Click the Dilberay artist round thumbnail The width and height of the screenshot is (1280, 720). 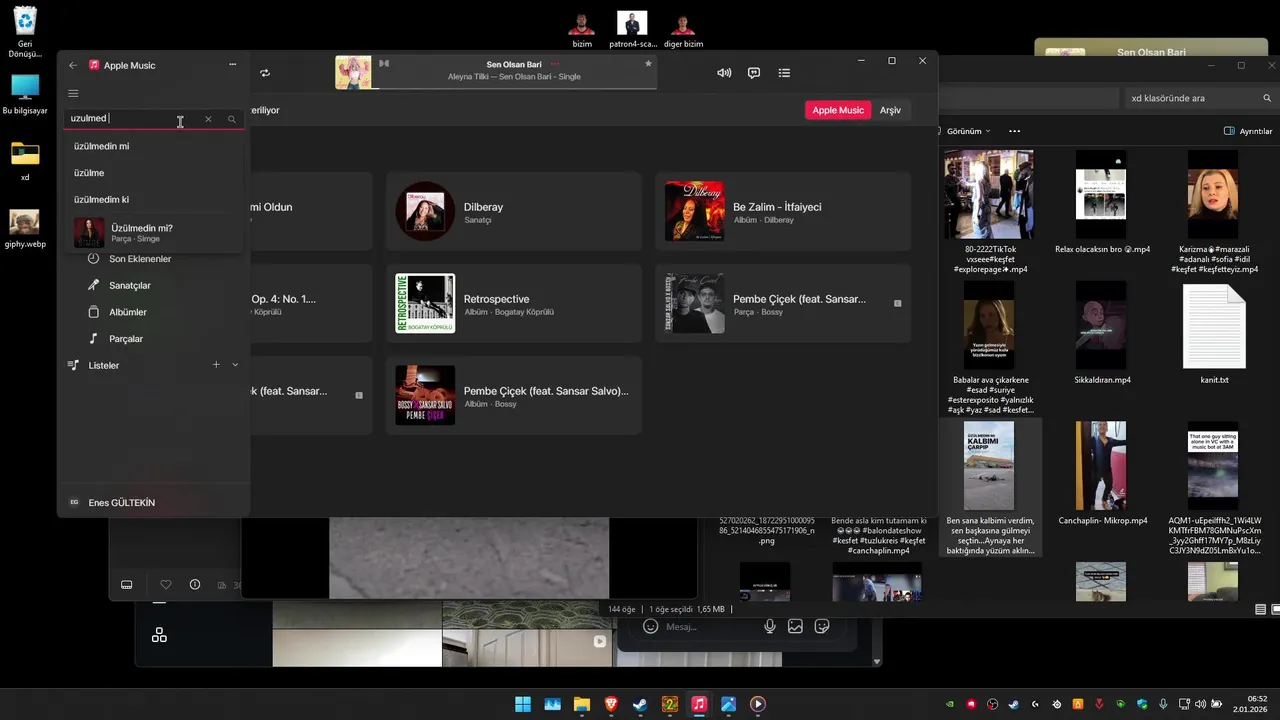coord(425,211)
